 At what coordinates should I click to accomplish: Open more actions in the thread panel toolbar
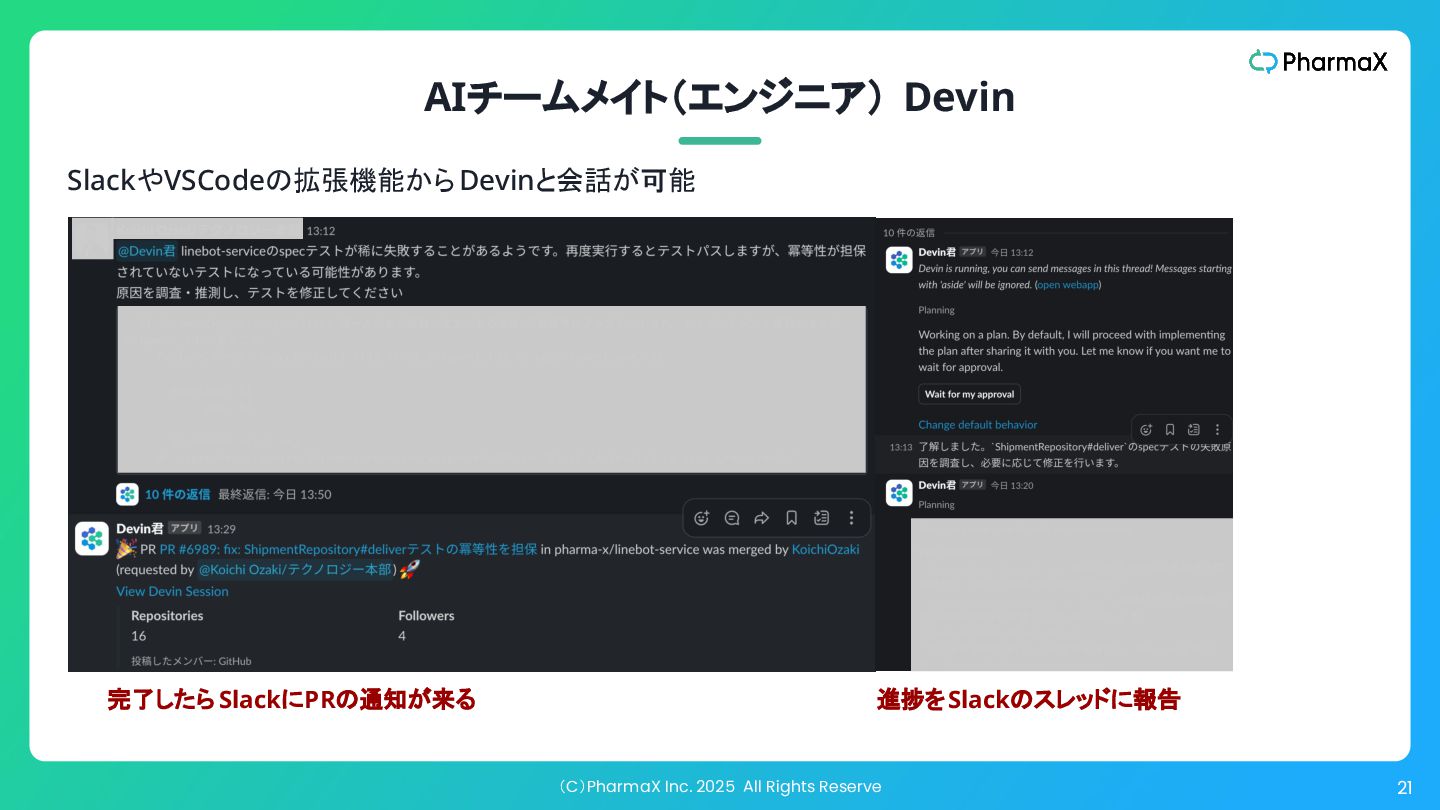1217,430
